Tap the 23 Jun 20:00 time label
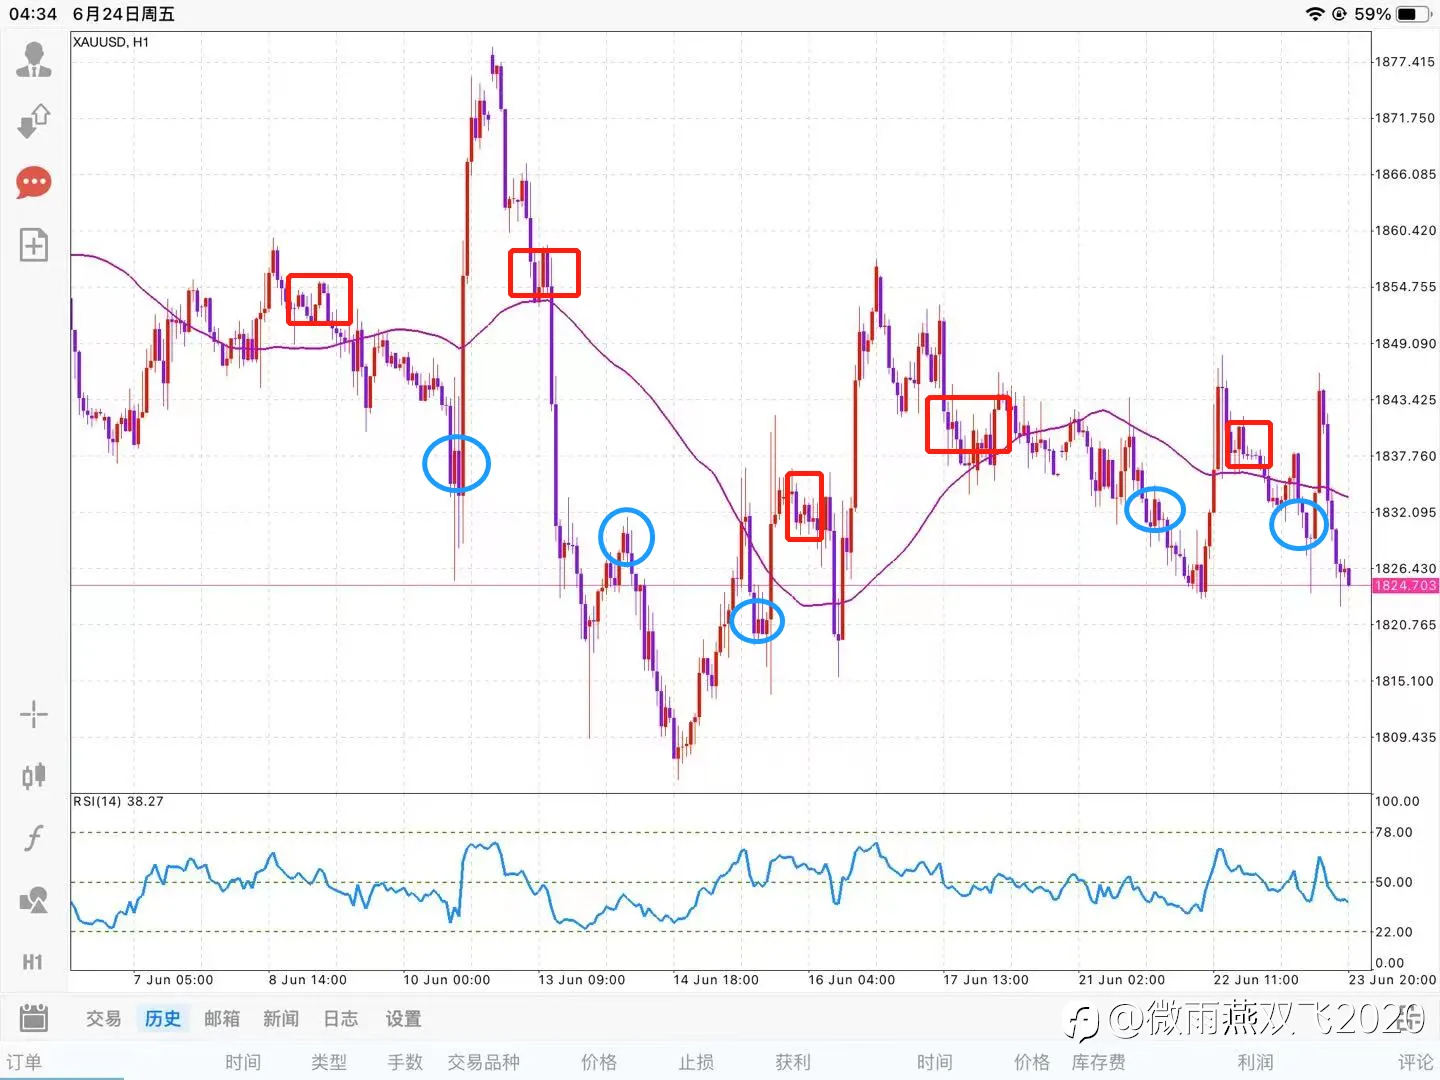The width and height of the screenshot is (1440, 1080). coord(1392,980)
